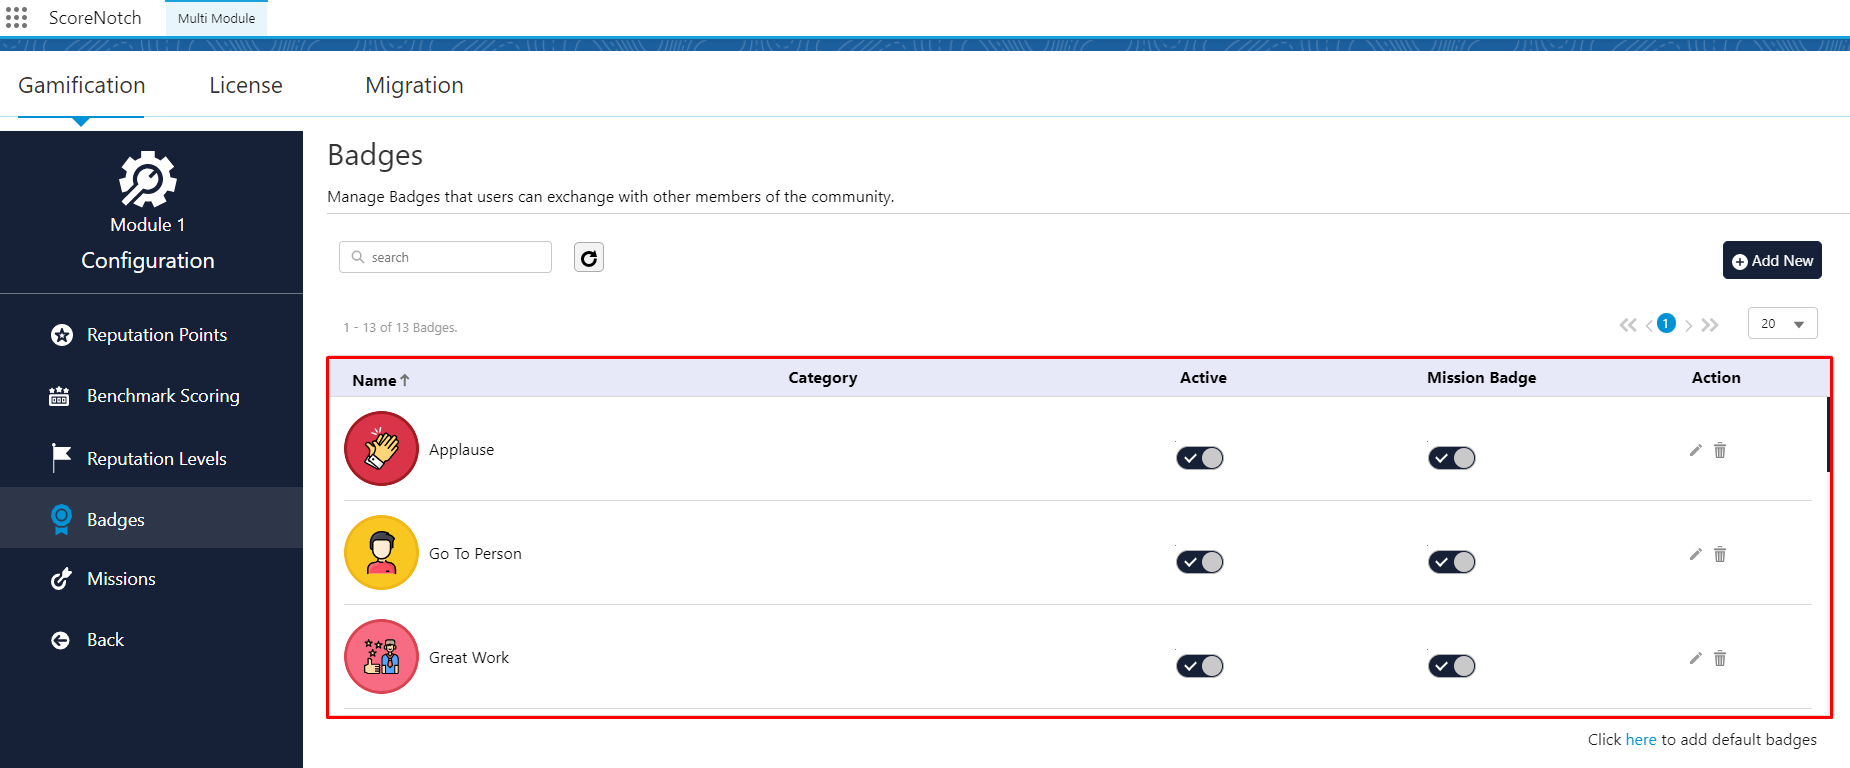
Task: Sort by Name using arrow icon
Action: (405, 380)
